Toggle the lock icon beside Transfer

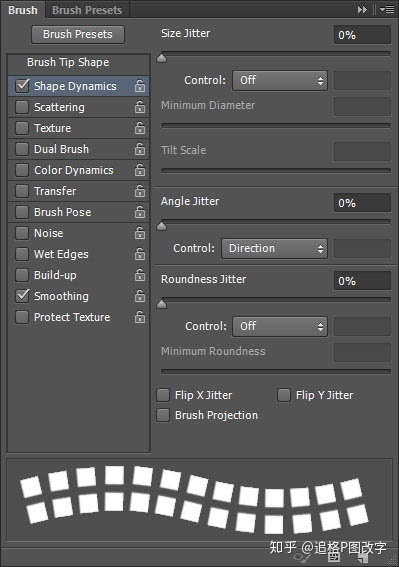point(140,191)
